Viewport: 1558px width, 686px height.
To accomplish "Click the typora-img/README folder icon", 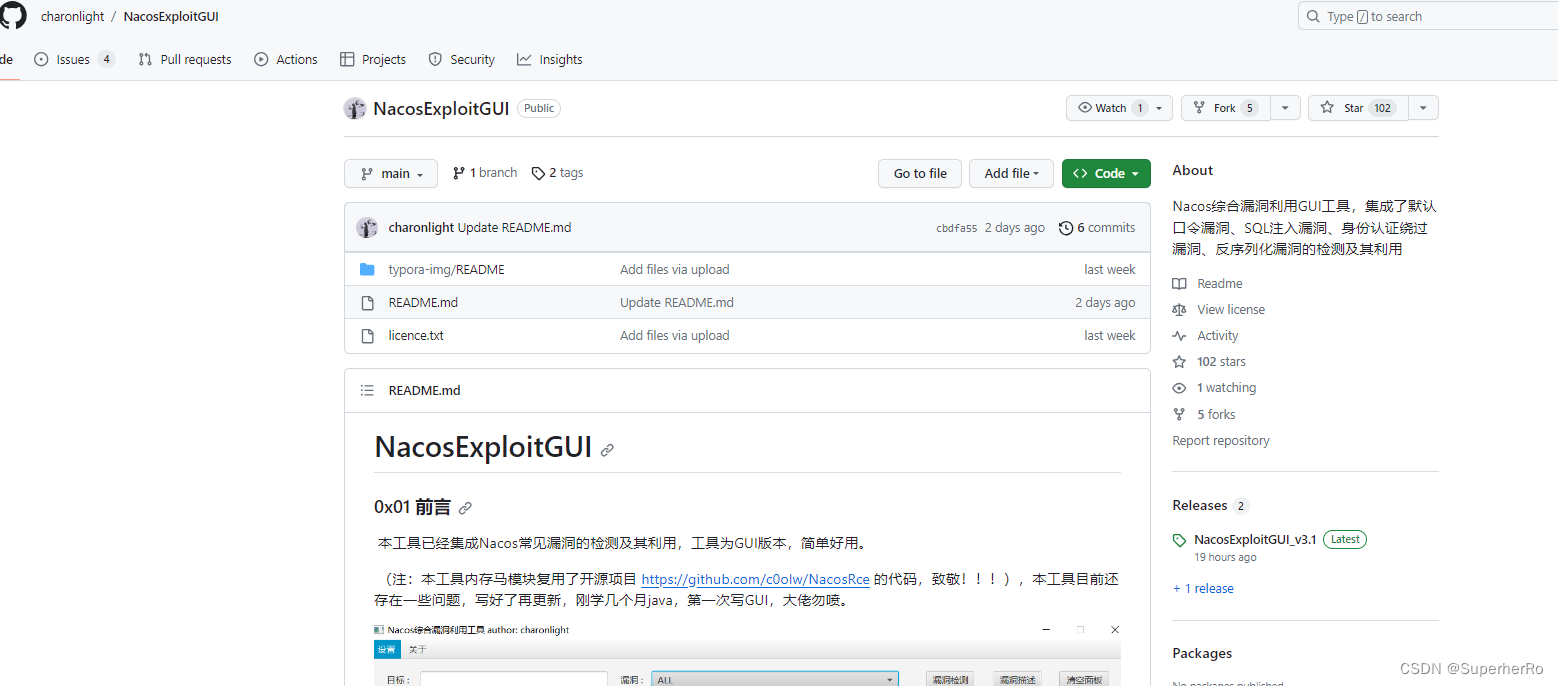I will pyautogui.click(x=367, y=269).
